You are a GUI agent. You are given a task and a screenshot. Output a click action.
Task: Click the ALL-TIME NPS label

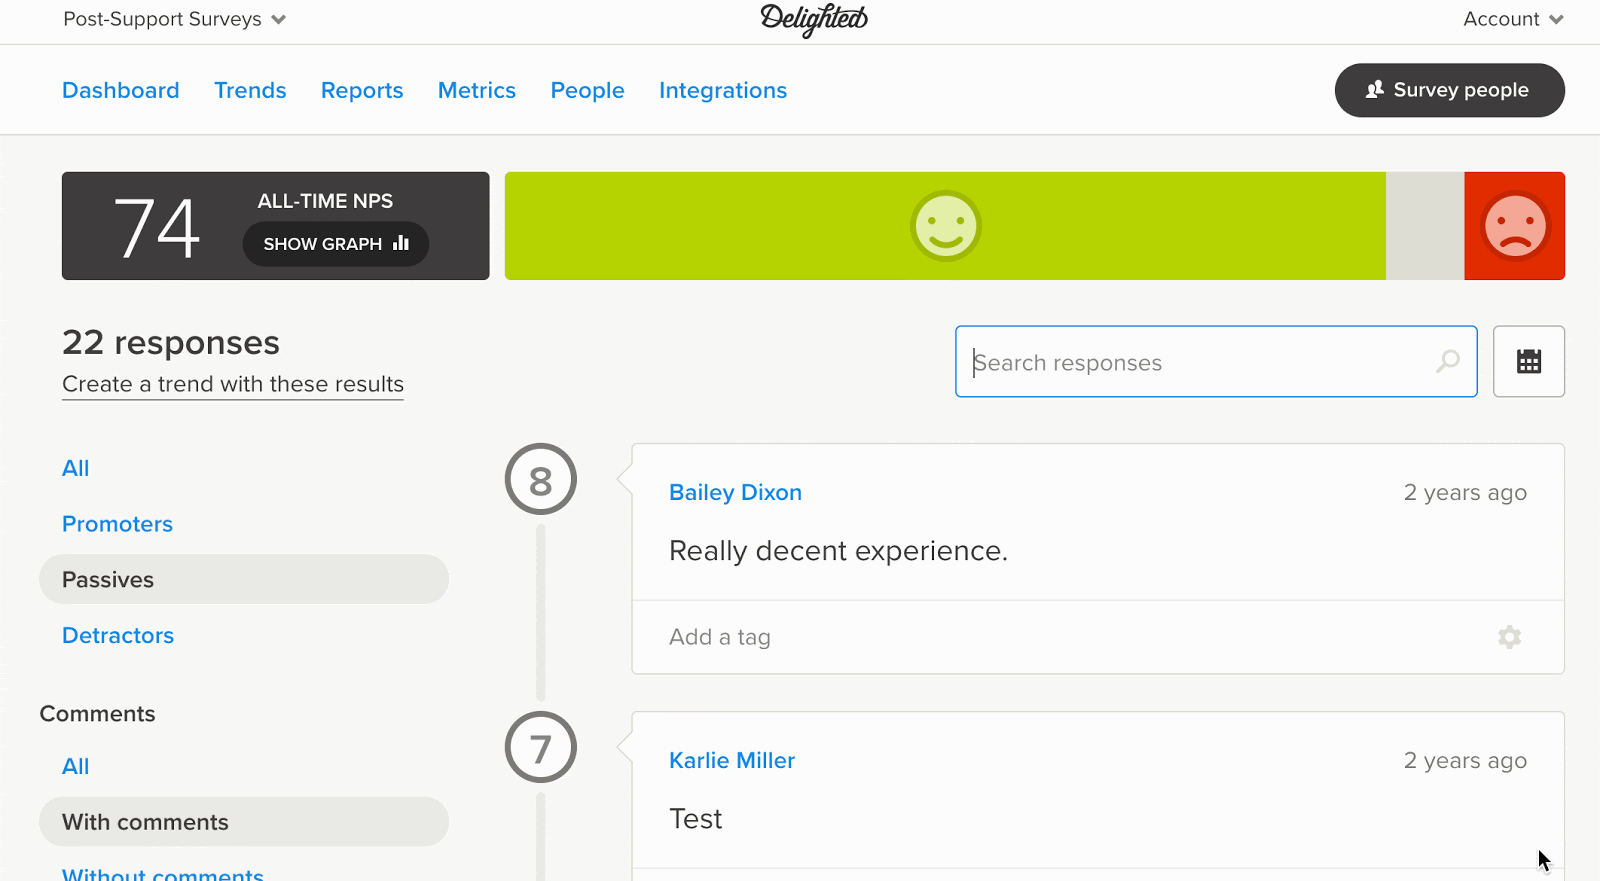325,201
